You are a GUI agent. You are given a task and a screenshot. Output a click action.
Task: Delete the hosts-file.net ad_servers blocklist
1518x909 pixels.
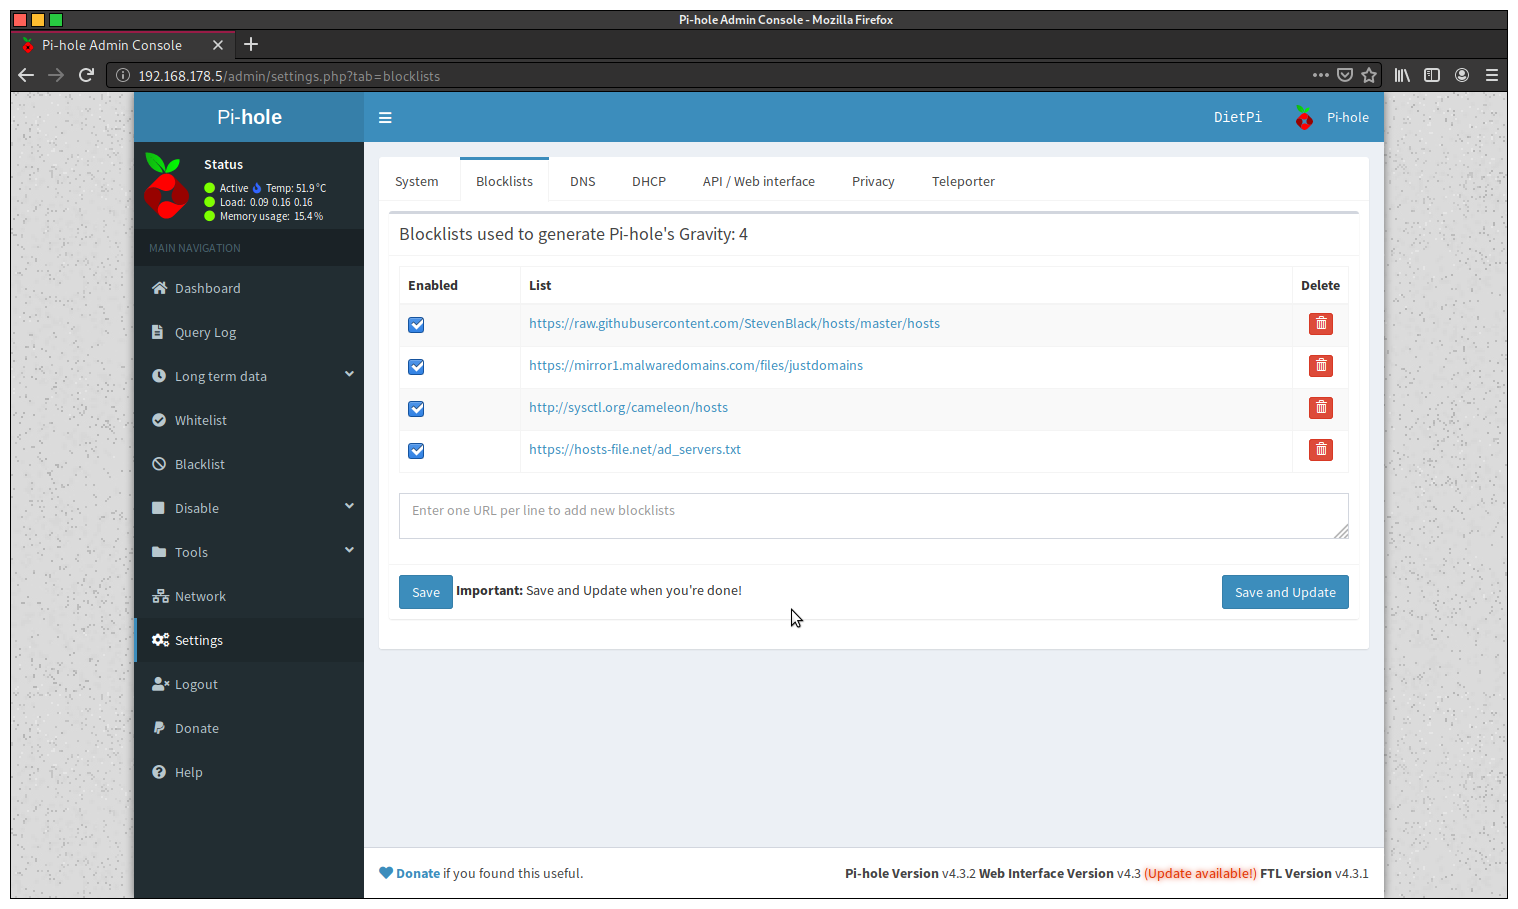click(1321, 450)
